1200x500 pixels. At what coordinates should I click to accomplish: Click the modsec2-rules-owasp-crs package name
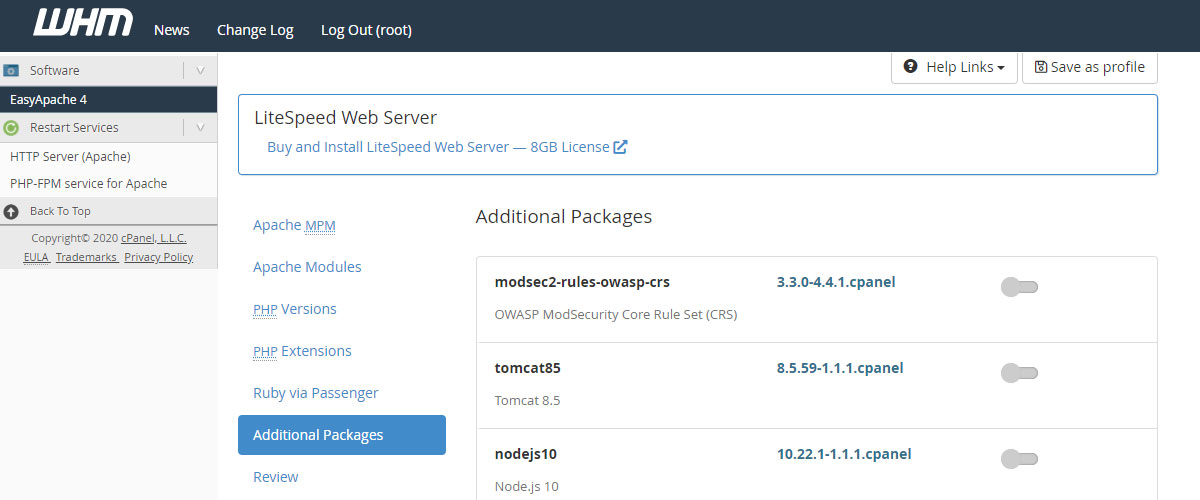582,282
